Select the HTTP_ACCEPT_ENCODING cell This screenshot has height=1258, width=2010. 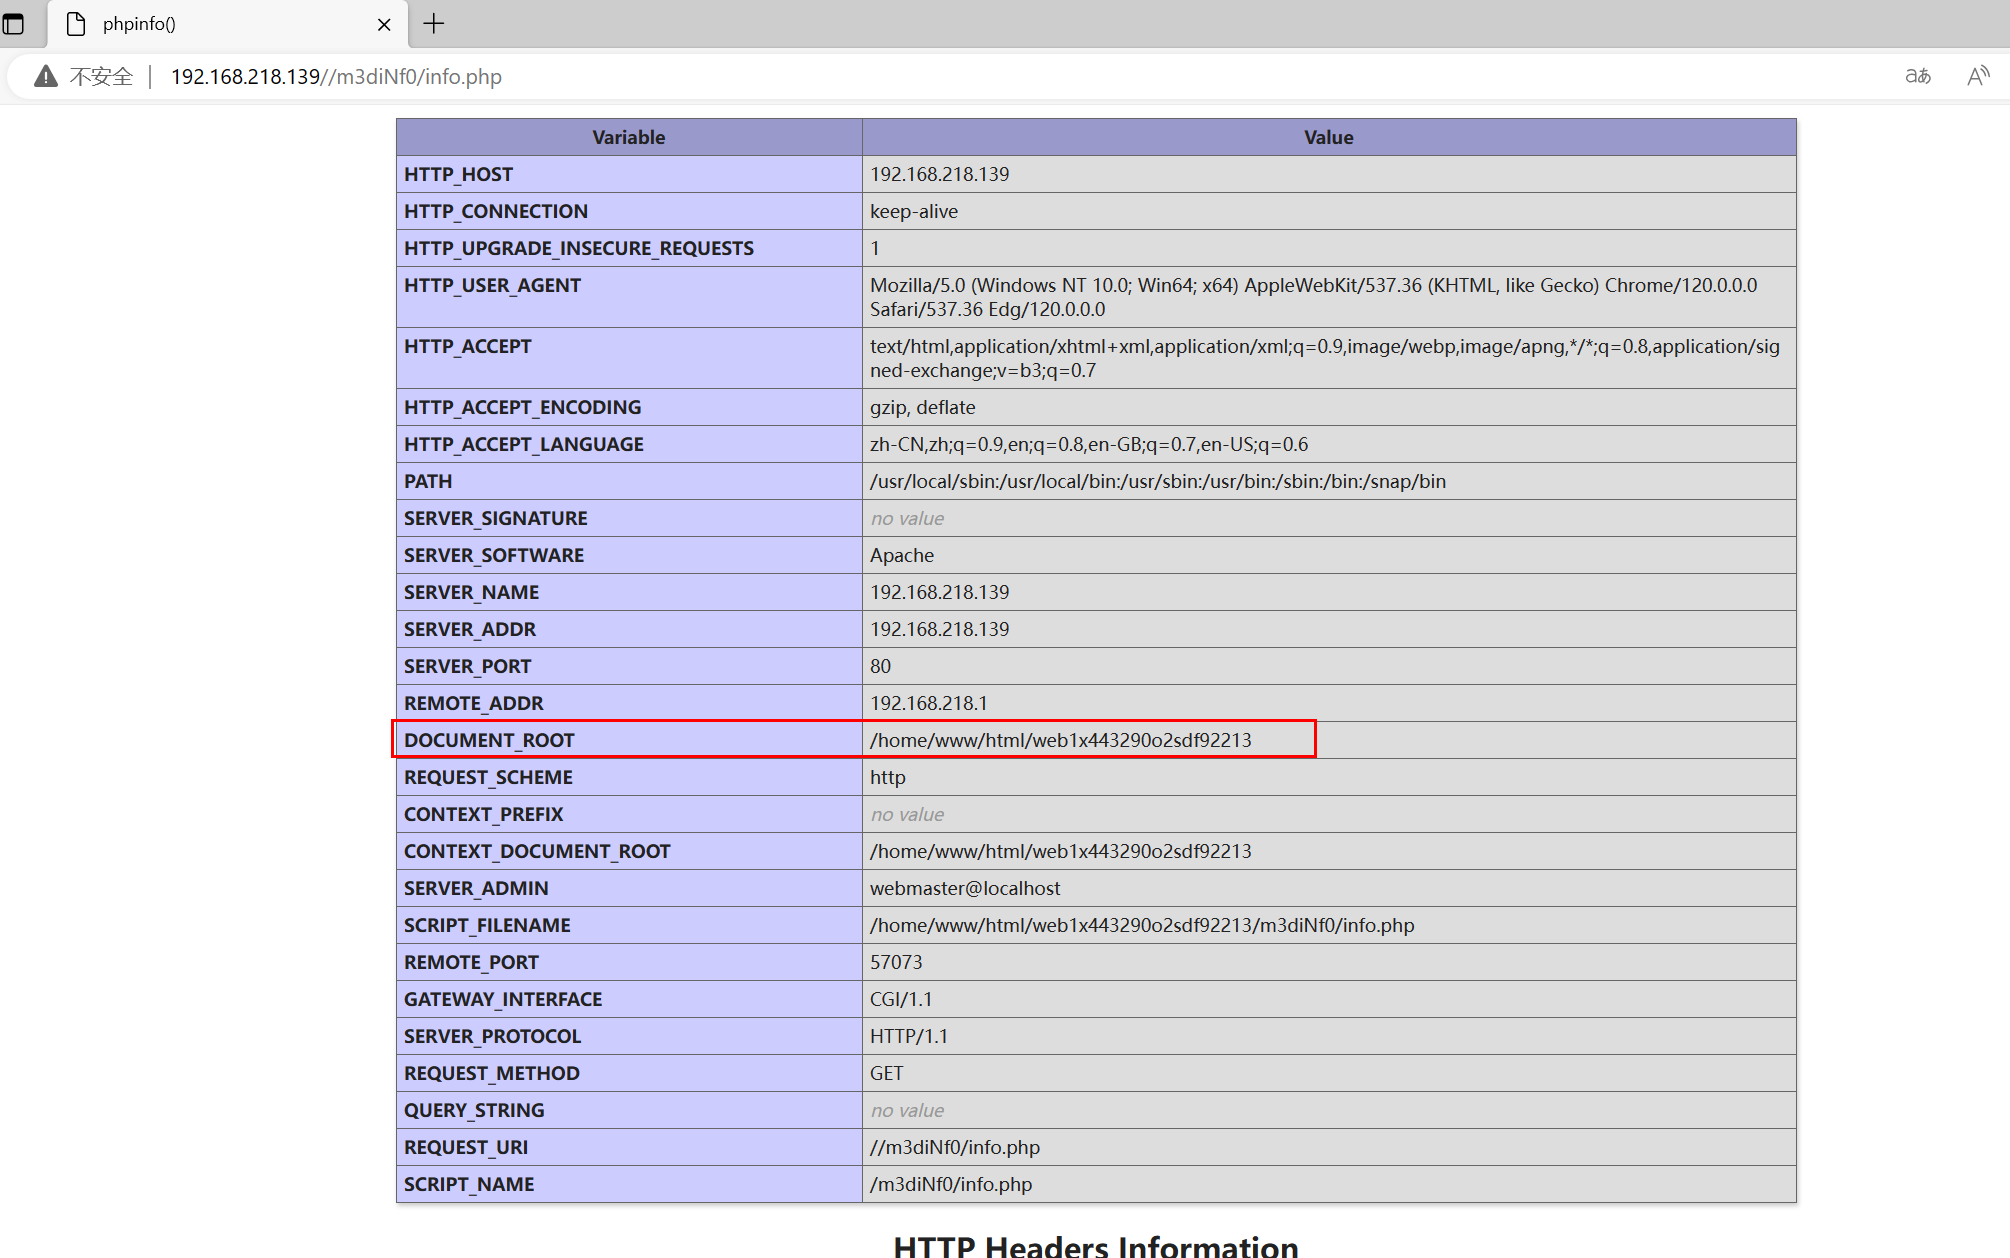click(x=629, y=407)
